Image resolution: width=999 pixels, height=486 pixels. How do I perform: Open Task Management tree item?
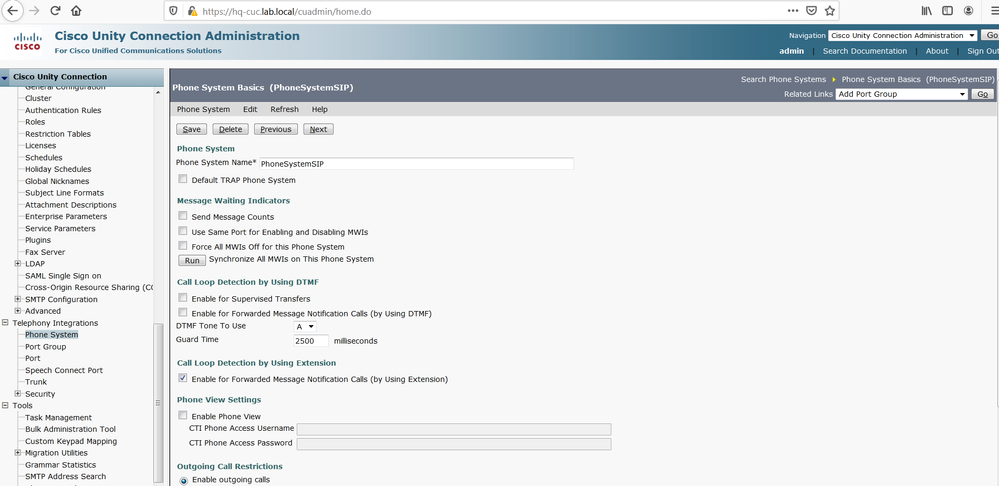tap(58, 417)
